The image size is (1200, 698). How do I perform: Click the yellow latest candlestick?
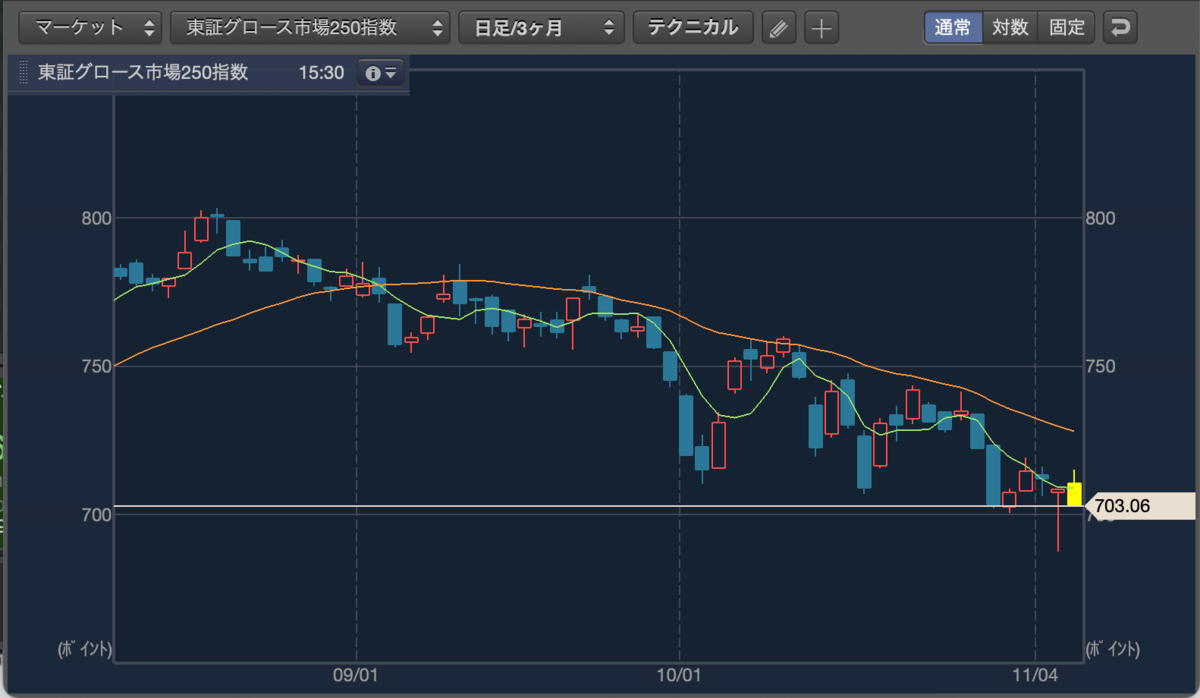pos(1074,494)
